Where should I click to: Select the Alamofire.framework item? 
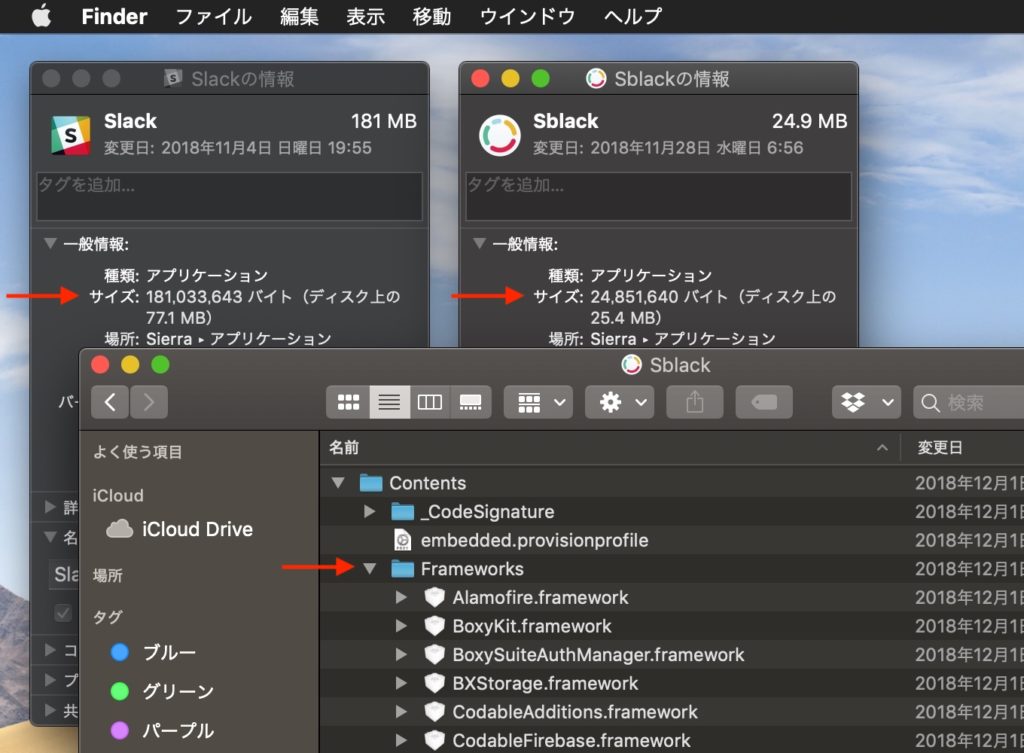pos(540,597)
